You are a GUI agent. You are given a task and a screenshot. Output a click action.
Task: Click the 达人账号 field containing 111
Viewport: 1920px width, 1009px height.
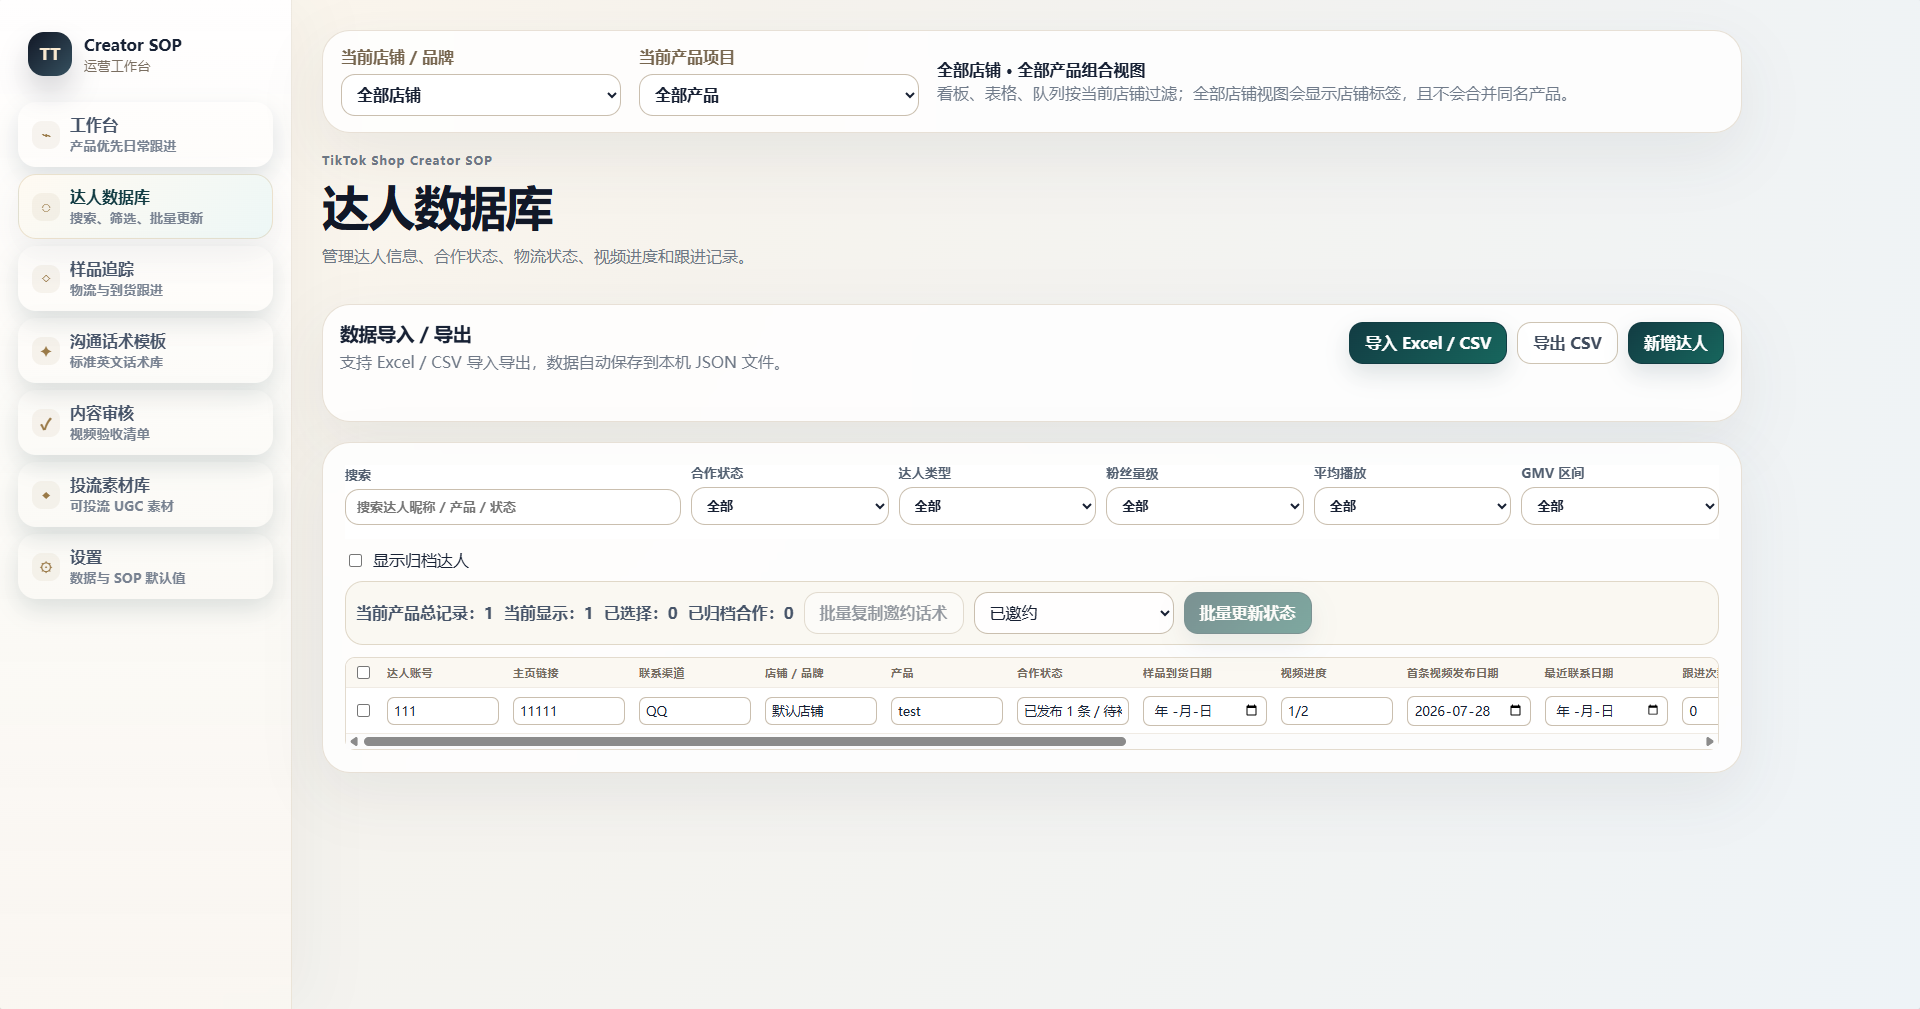click(x=443, y=711)
